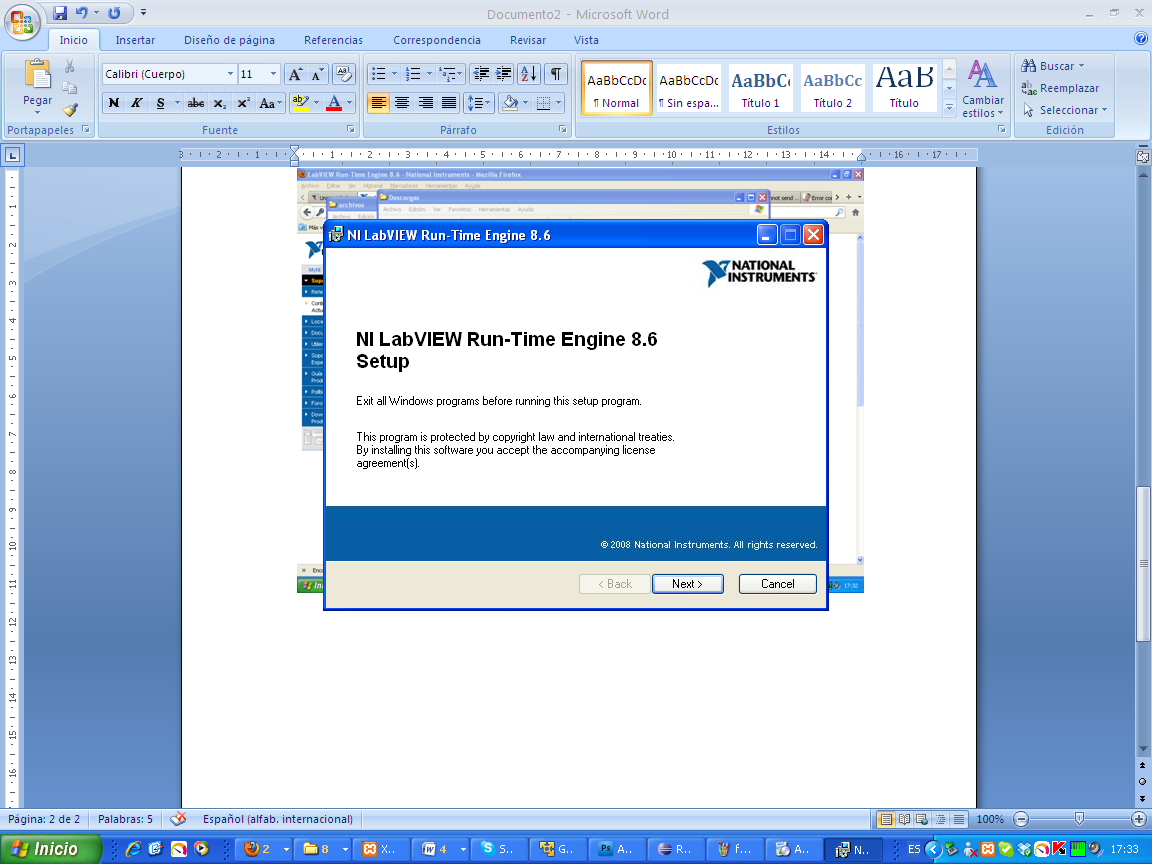Open Word Help question mark icon
Image resolution: width=1152 pixels, height=864 pixels.
pos(1141,39)
